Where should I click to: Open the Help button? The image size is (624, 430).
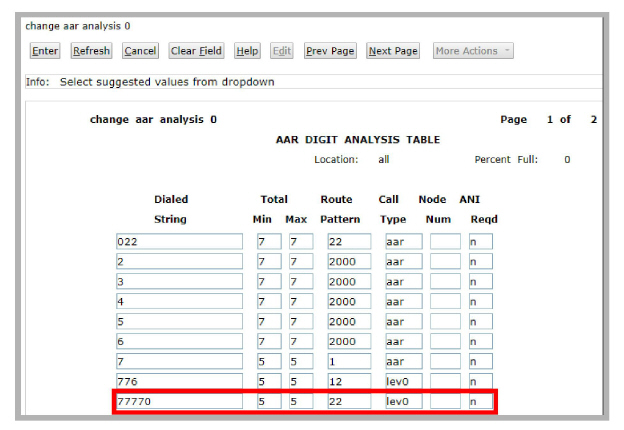(247, 51)
